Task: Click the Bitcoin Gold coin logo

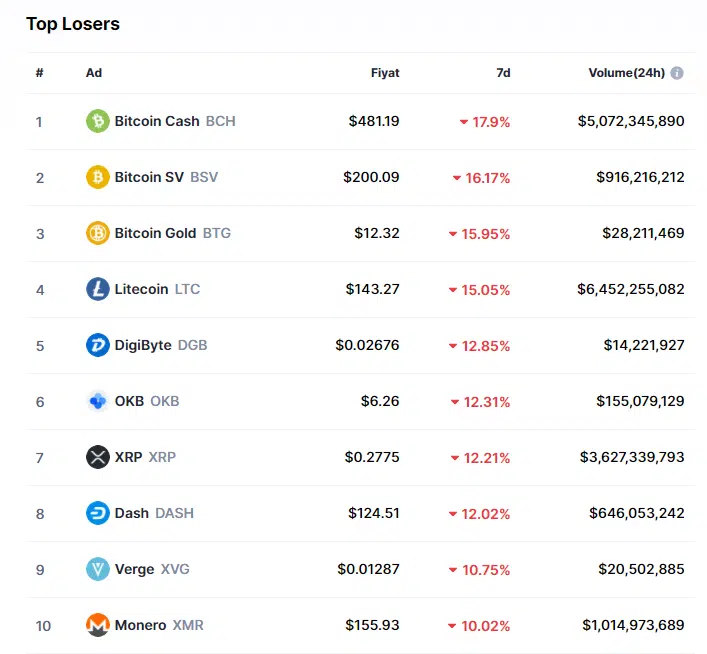Action: 97,233
